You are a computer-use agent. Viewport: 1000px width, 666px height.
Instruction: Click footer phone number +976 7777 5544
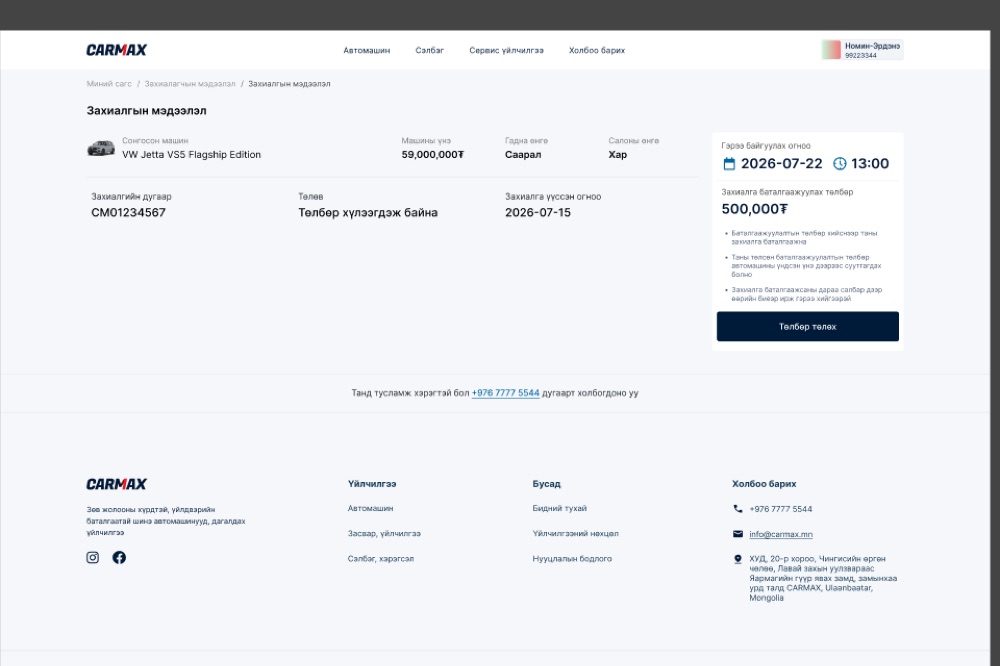click(781, 509)
